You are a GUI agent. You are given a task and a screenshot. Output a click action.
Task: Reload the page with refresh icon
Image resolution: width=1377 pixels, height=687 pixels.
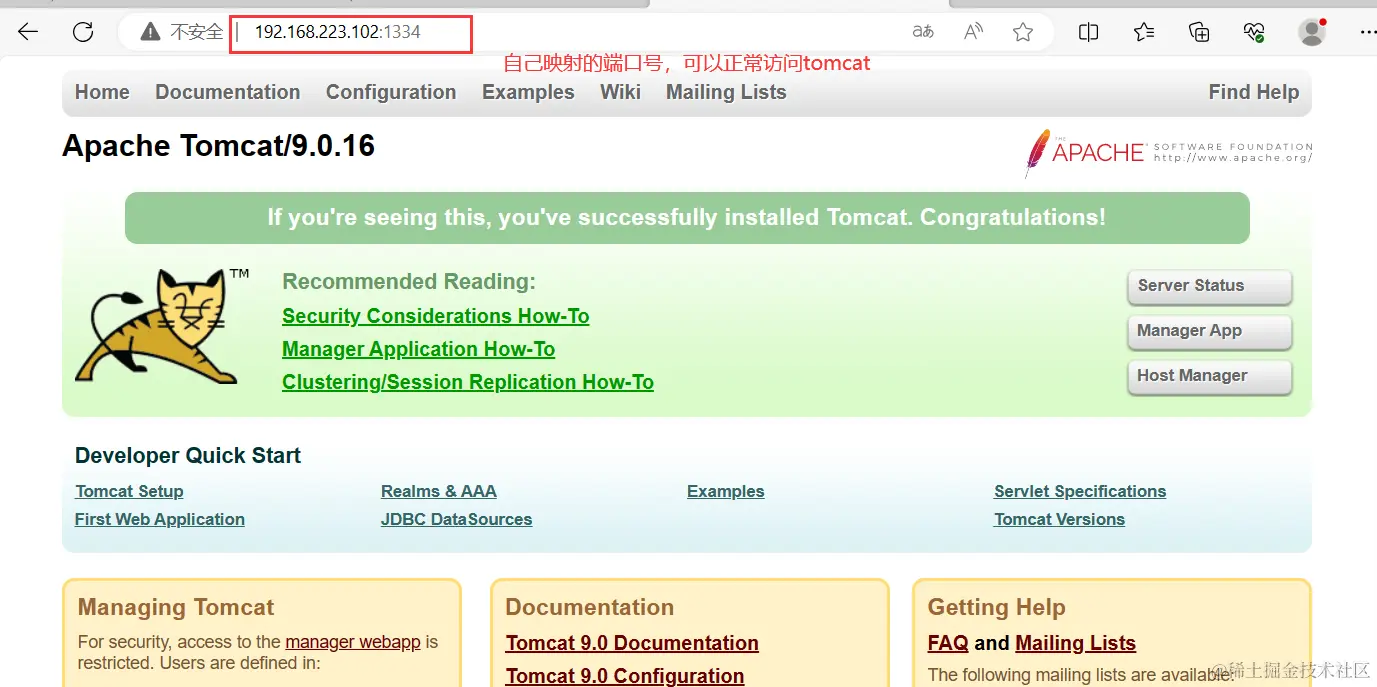(83, 32)
